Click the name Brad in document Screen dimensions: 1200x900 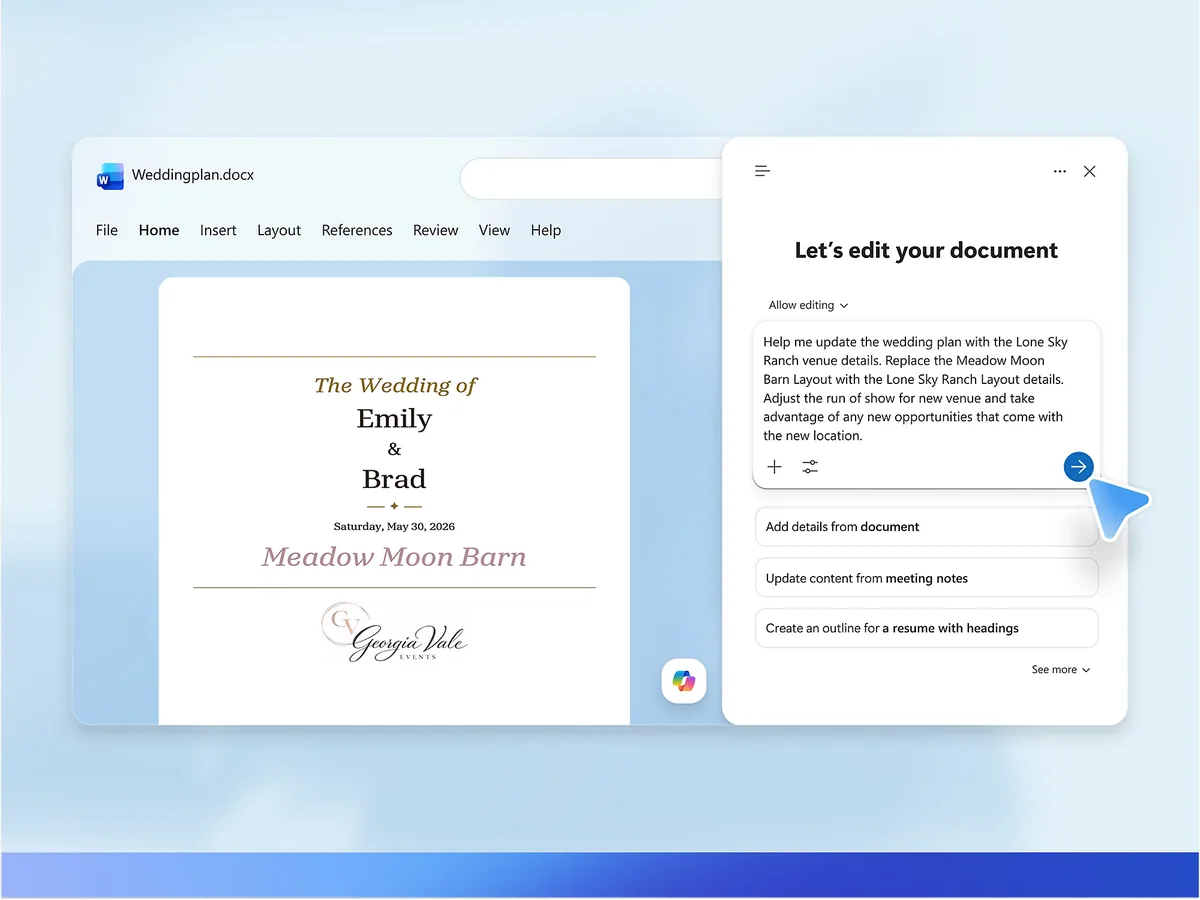[394, 479]
